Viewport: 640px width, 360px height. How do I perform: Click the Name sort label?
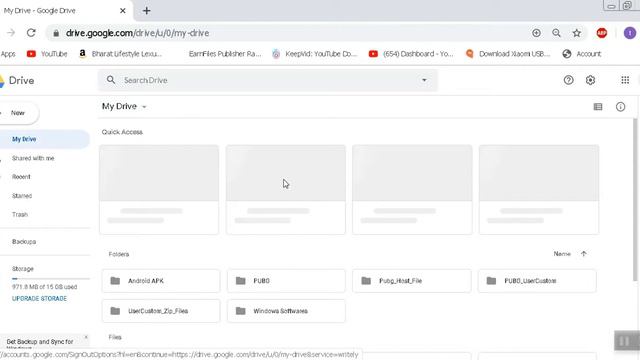pyautogui.click(x=562, y=254)
